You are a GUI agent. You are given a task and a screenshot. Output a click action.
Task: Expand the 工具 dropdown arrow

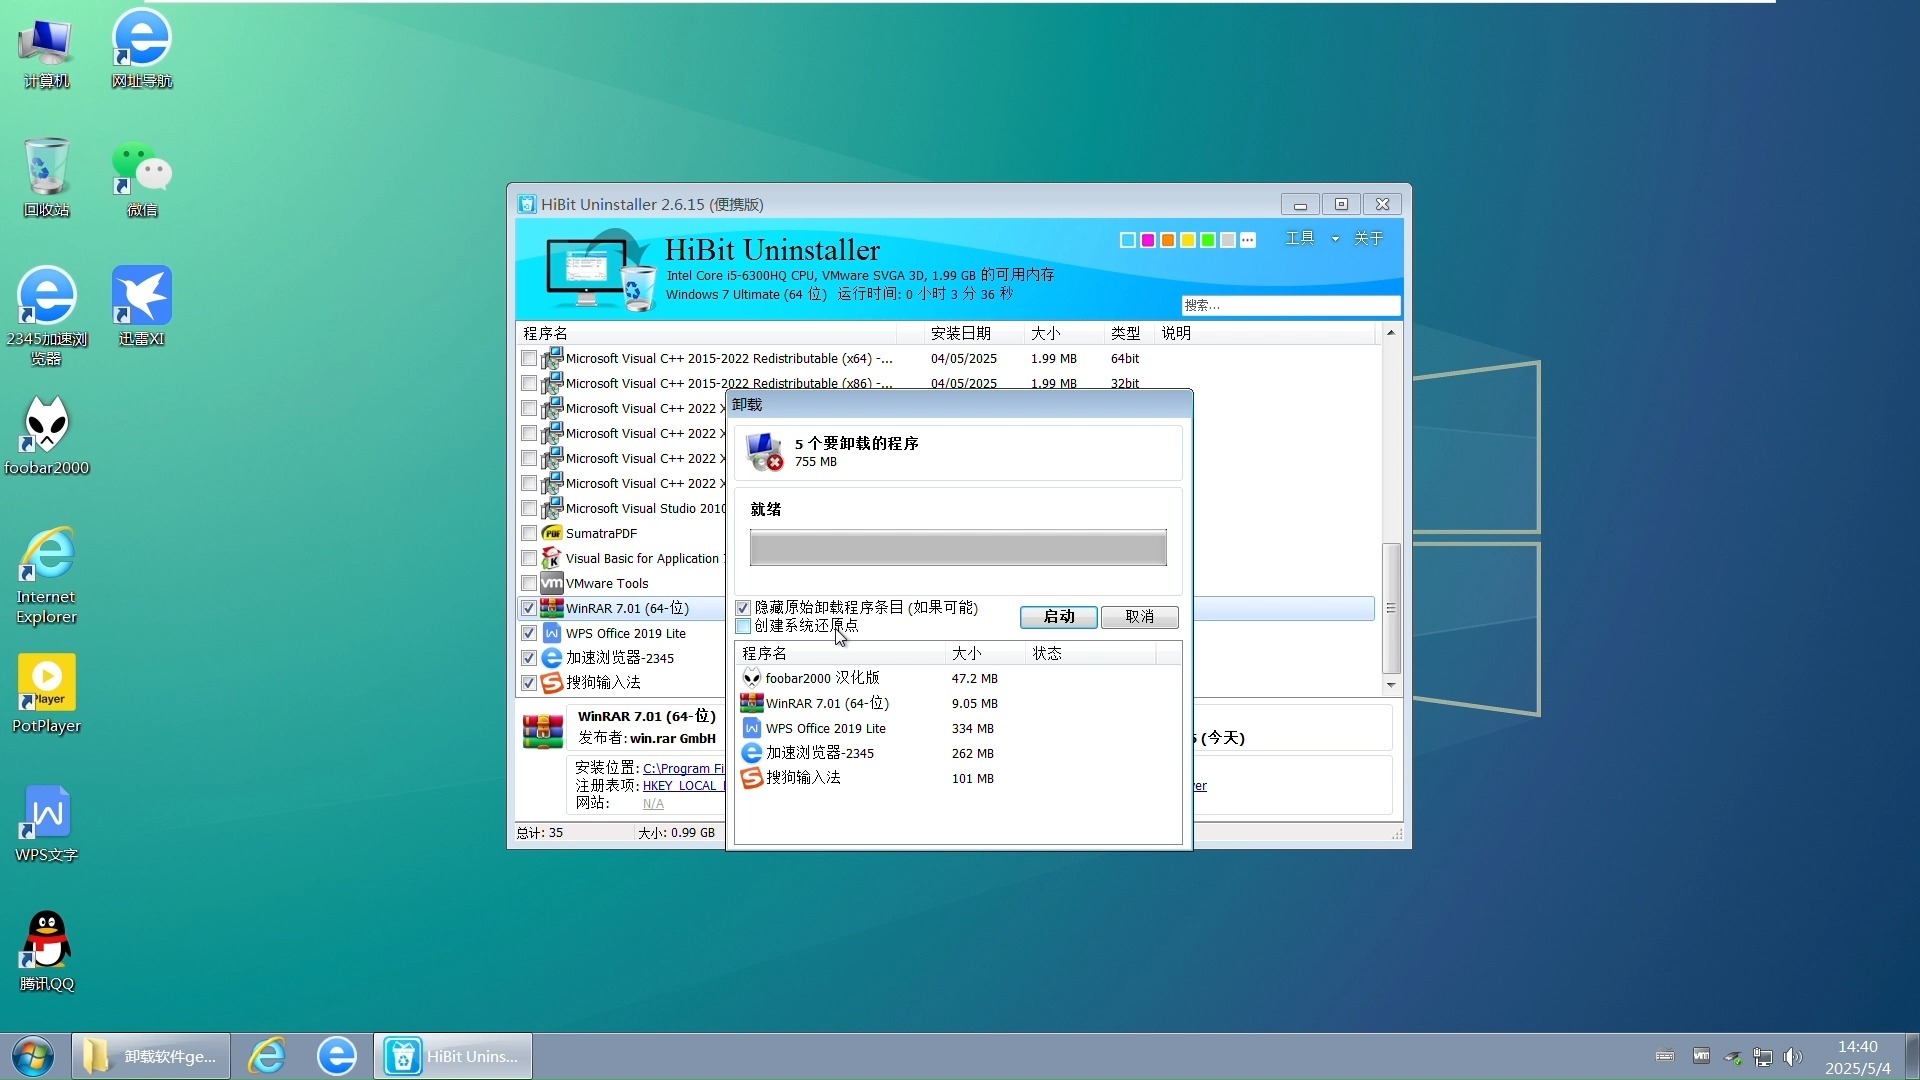pos(1335,239)
